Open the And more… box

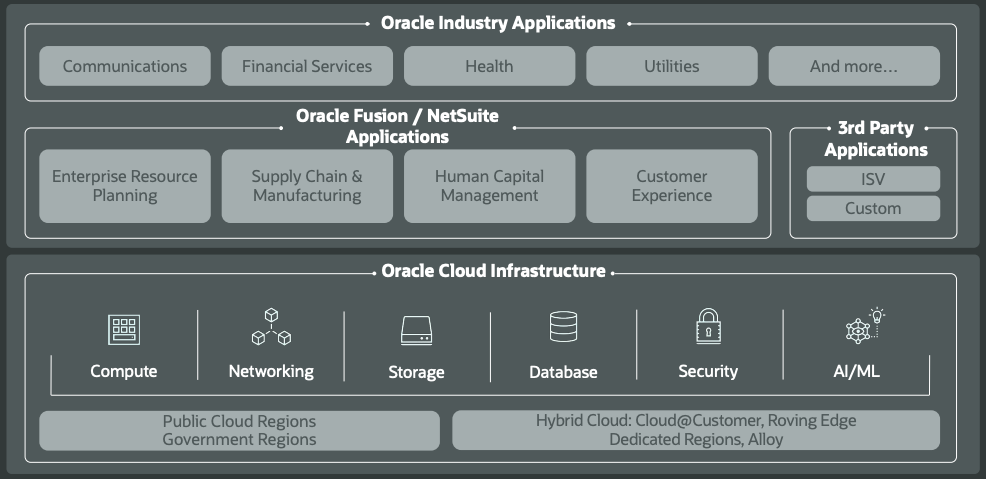pyautogui.click(x=854, y=66)
